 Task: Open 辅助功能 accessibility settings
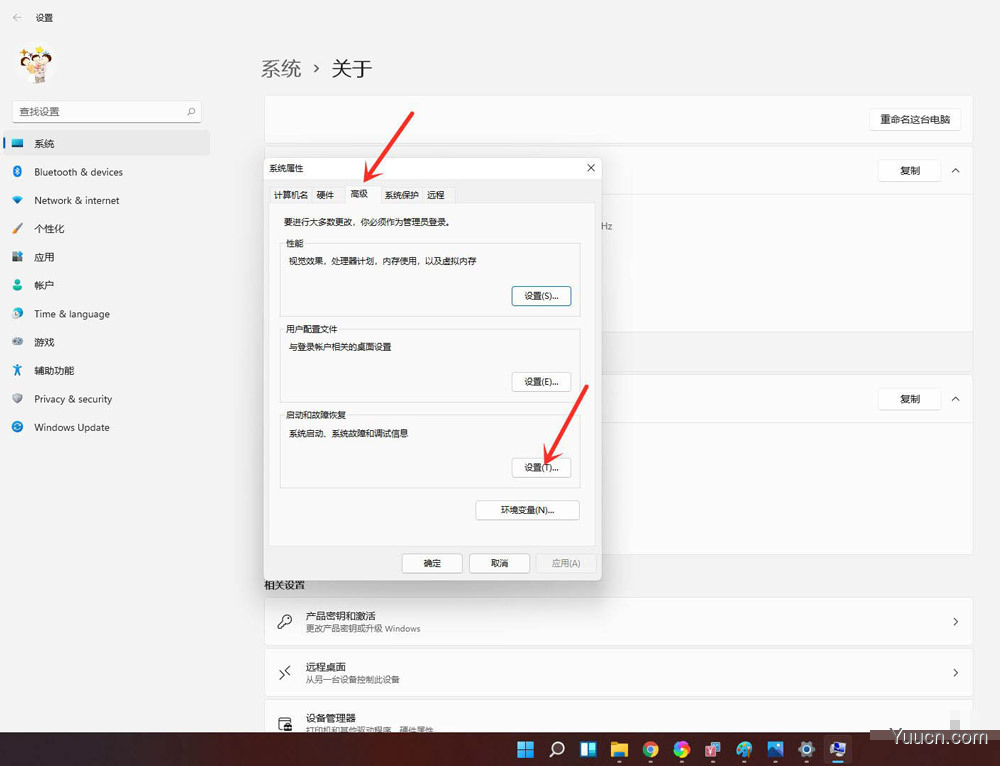(107, 371)
